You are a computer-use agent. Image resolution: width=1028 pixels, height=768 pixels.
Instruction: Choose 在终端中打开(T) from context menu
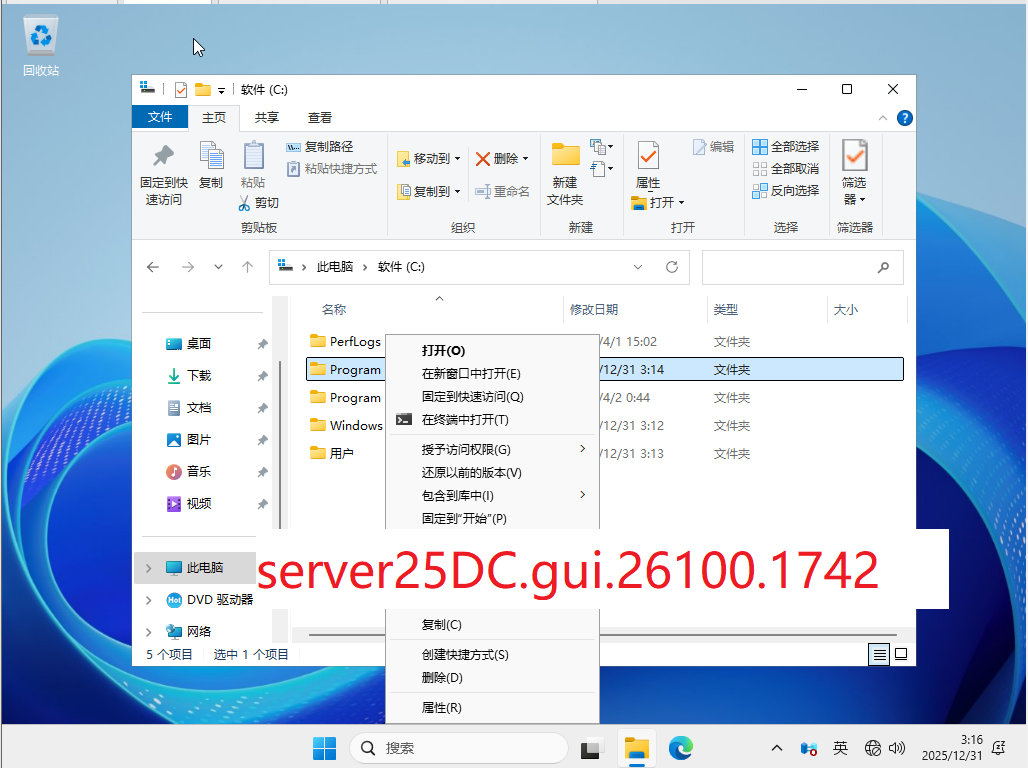465,420
